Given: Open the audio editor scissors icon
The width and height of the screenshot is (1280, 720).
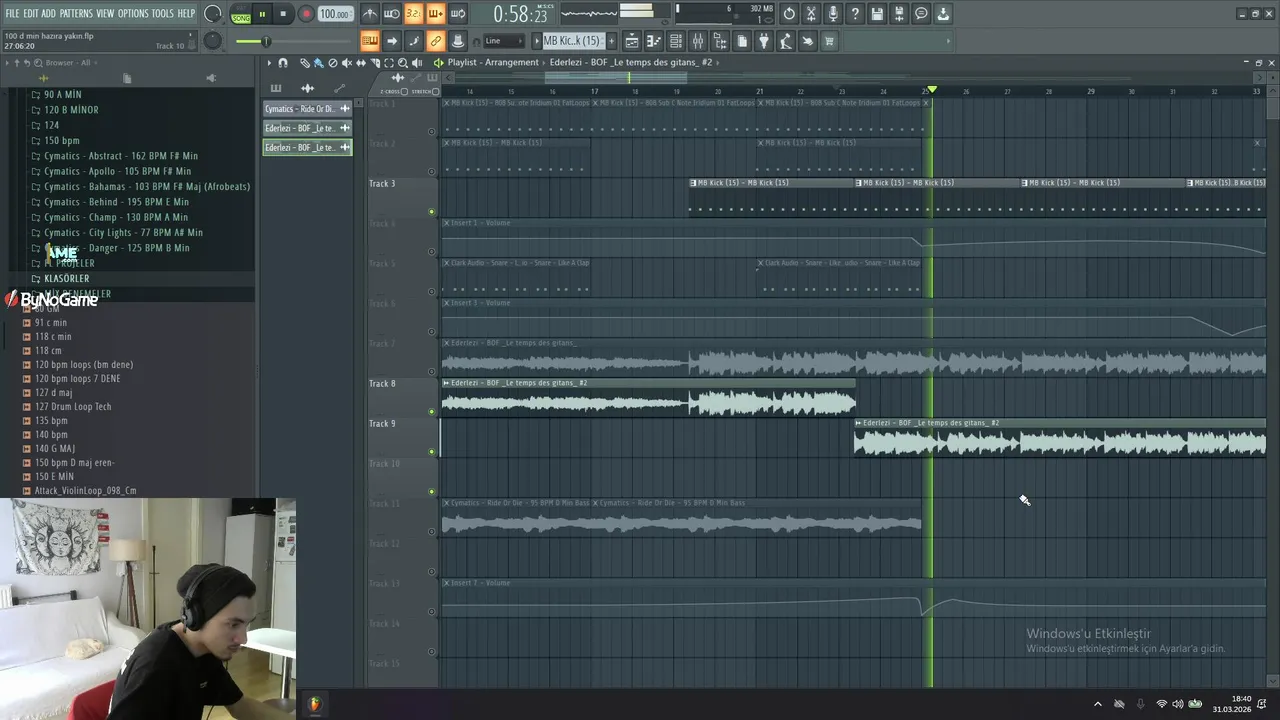Looking at the screenshot, I should coord(811,14).
